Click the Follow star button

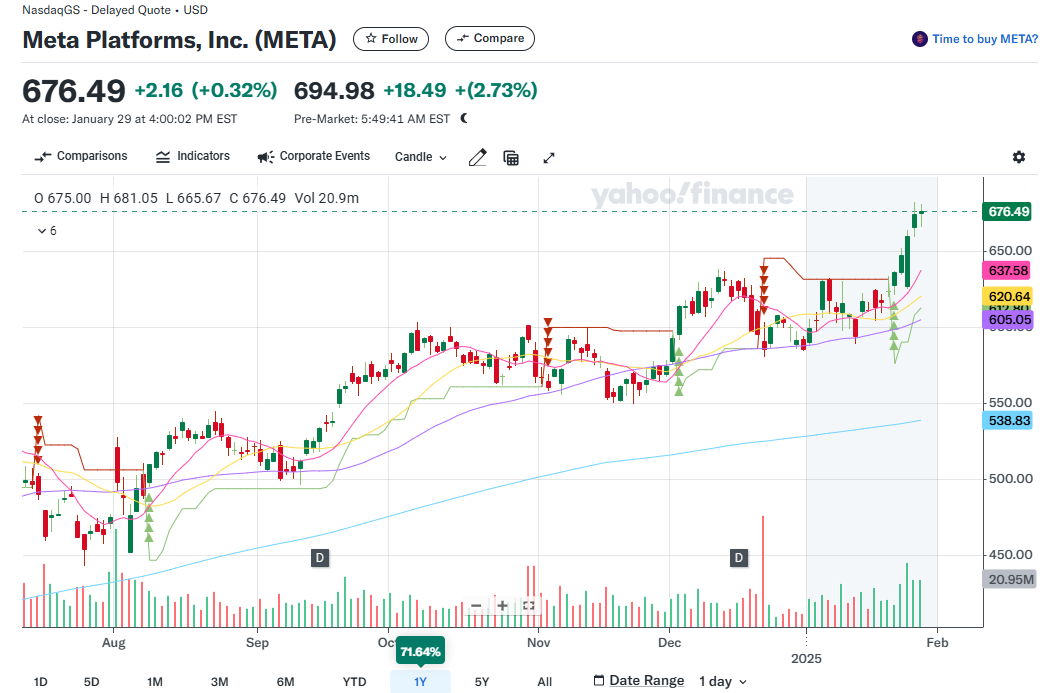click(391, 39)
